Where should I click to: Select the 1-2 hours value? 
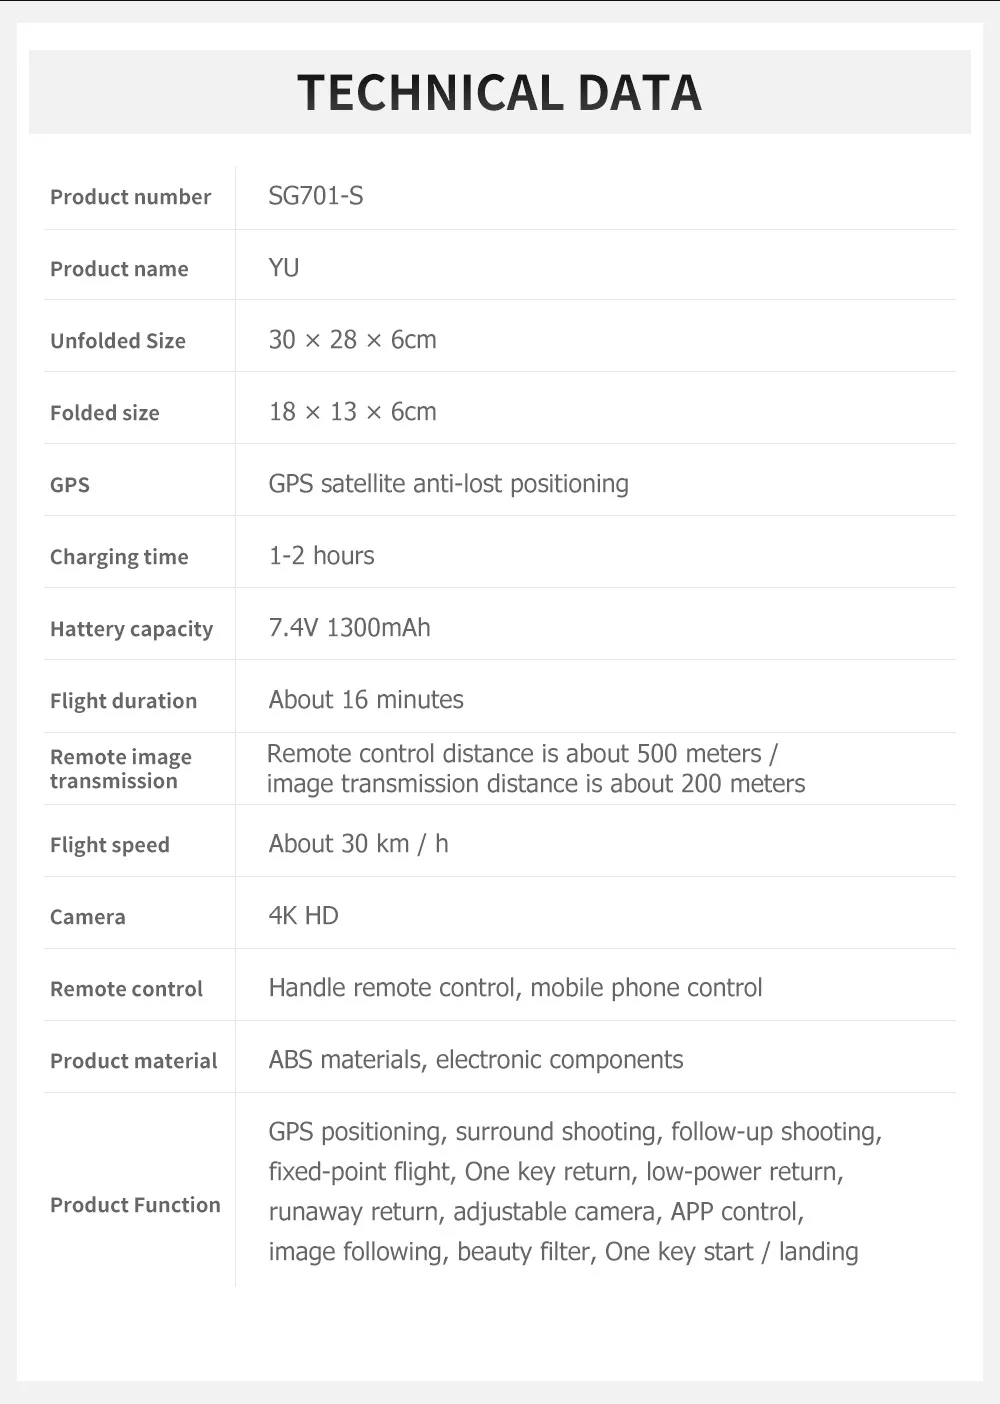(321, 556)
